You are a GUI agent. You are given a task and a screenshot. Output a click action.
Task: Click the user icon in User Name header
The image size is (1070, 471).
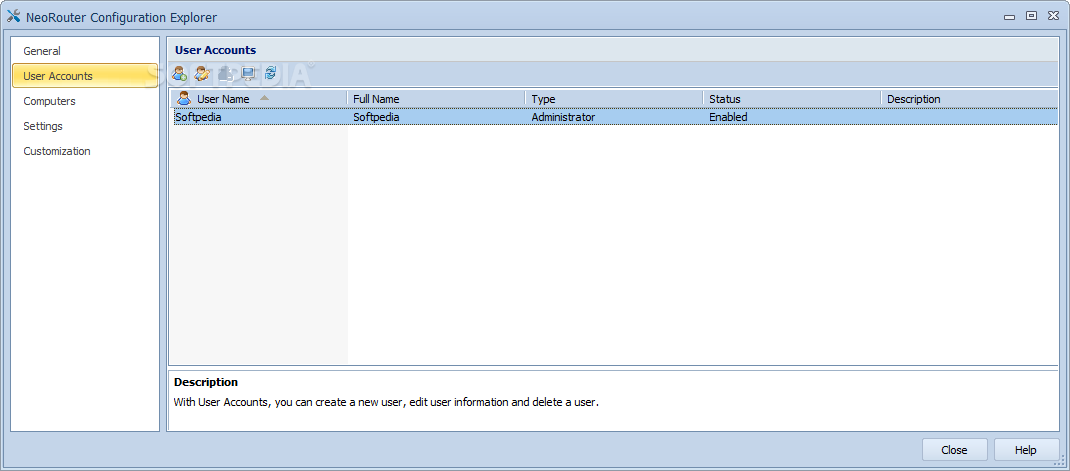point(184,98)
